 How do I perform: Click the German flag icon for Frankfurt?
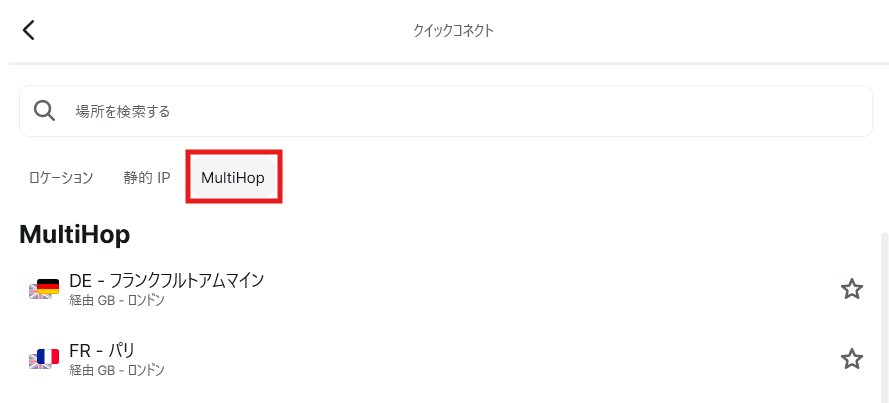48,288
